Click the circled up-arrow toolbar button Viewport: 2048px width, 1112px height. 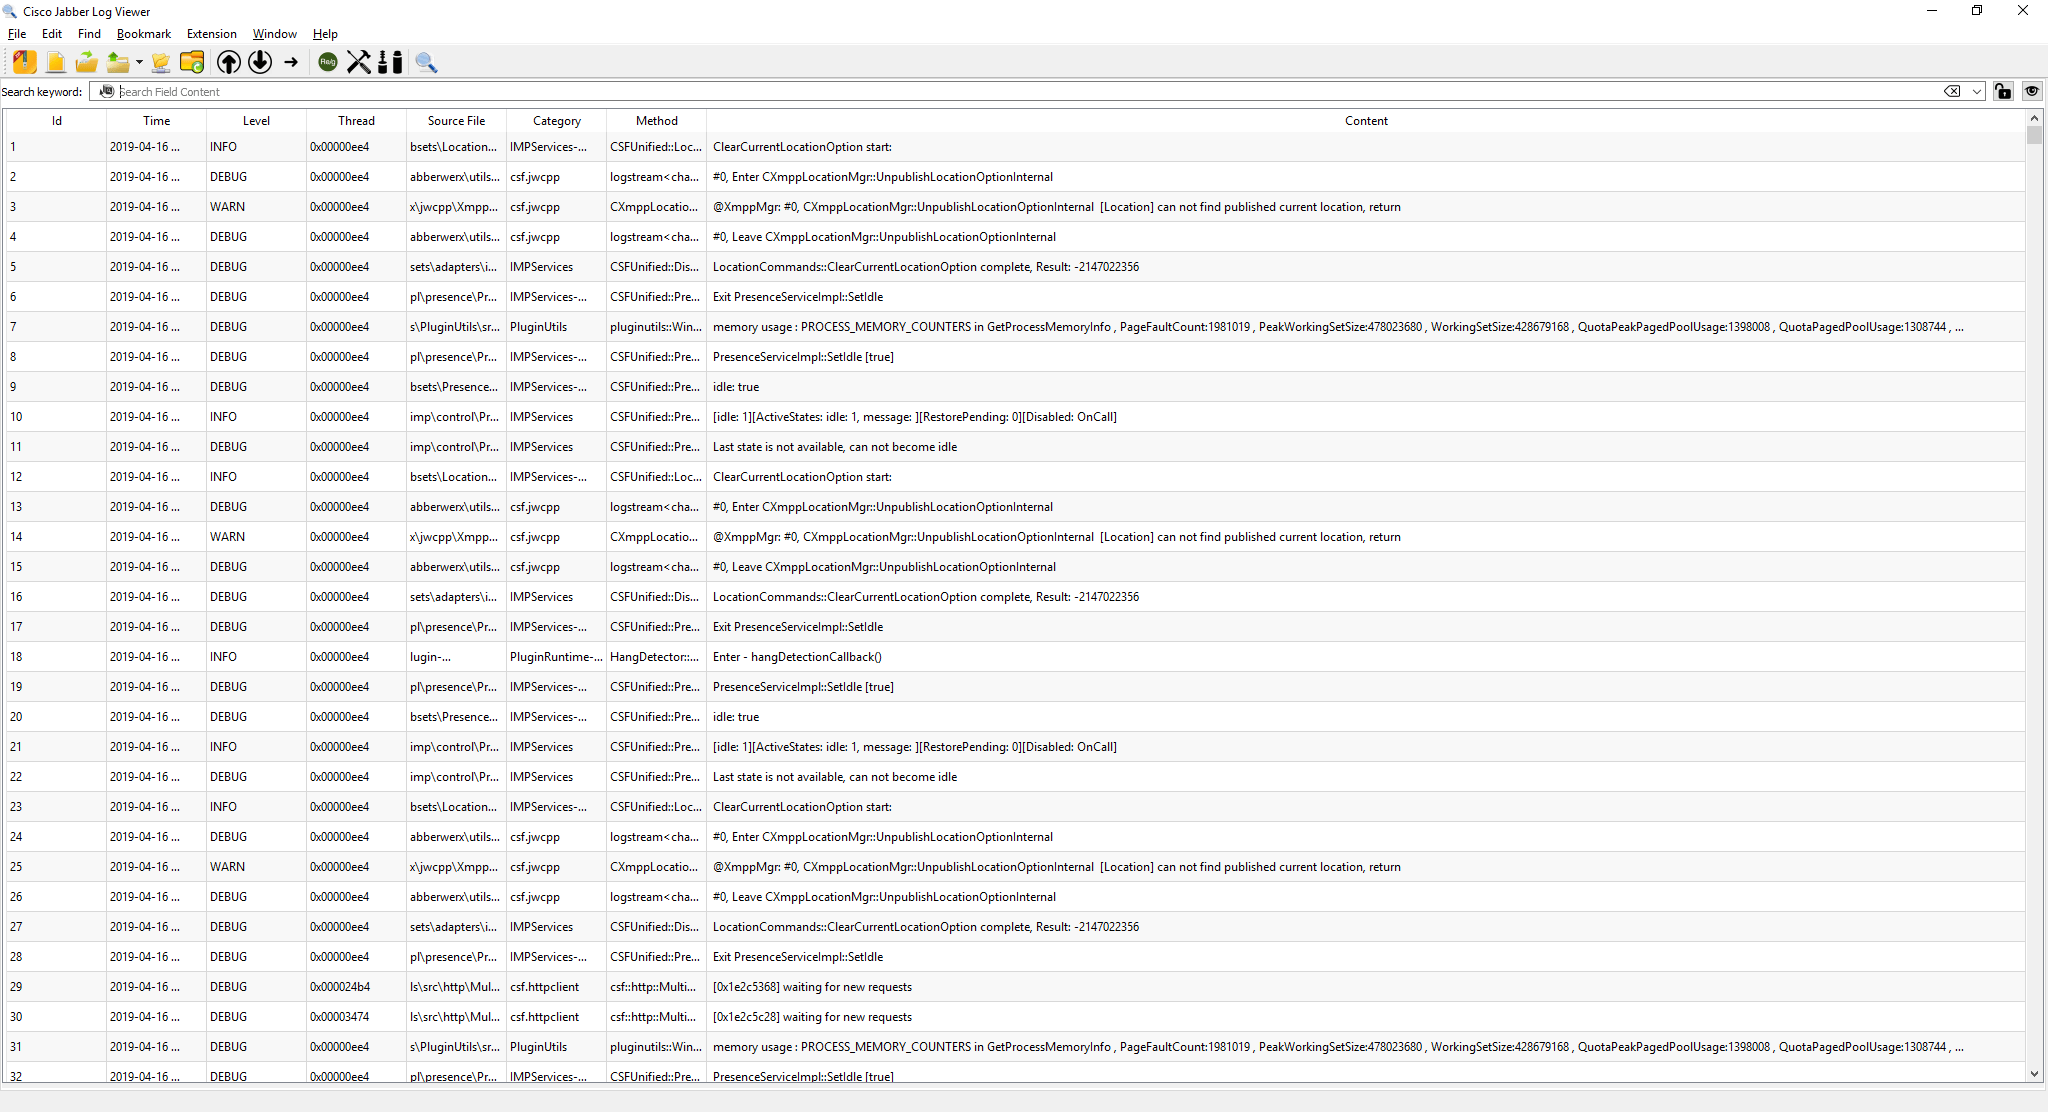pyautogui.click(x=229, y=62)
